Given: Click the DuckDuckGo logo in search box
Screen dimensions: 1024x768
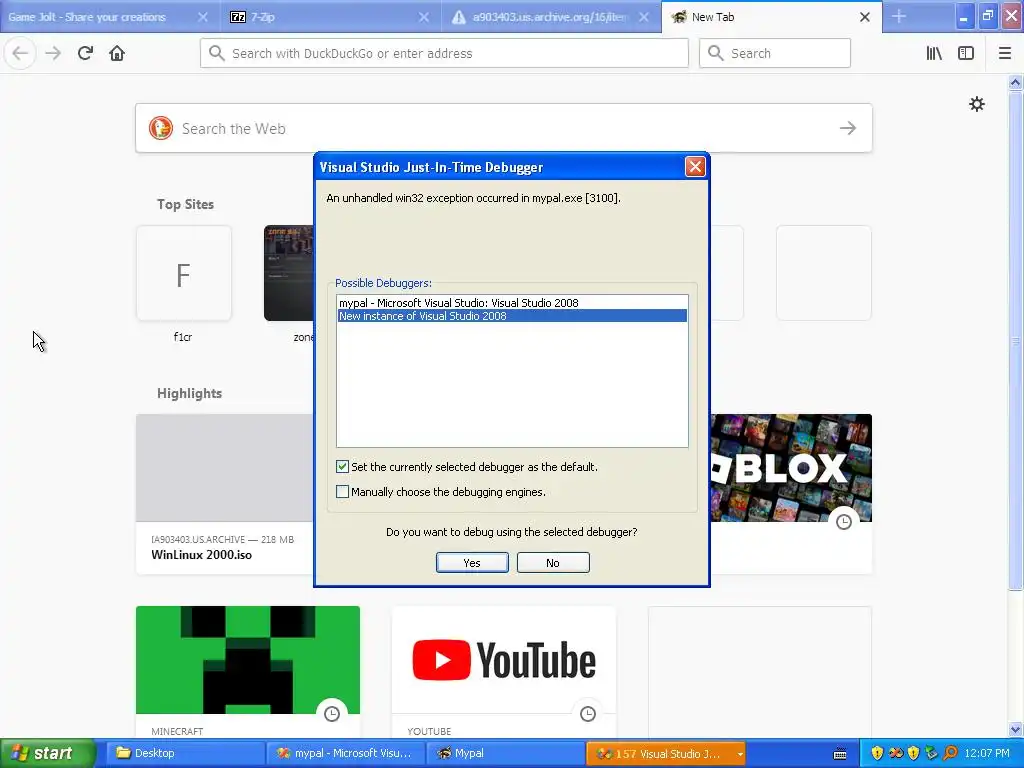Looking at the screenshot, I should pyautogui.click(x=161, y=128).
